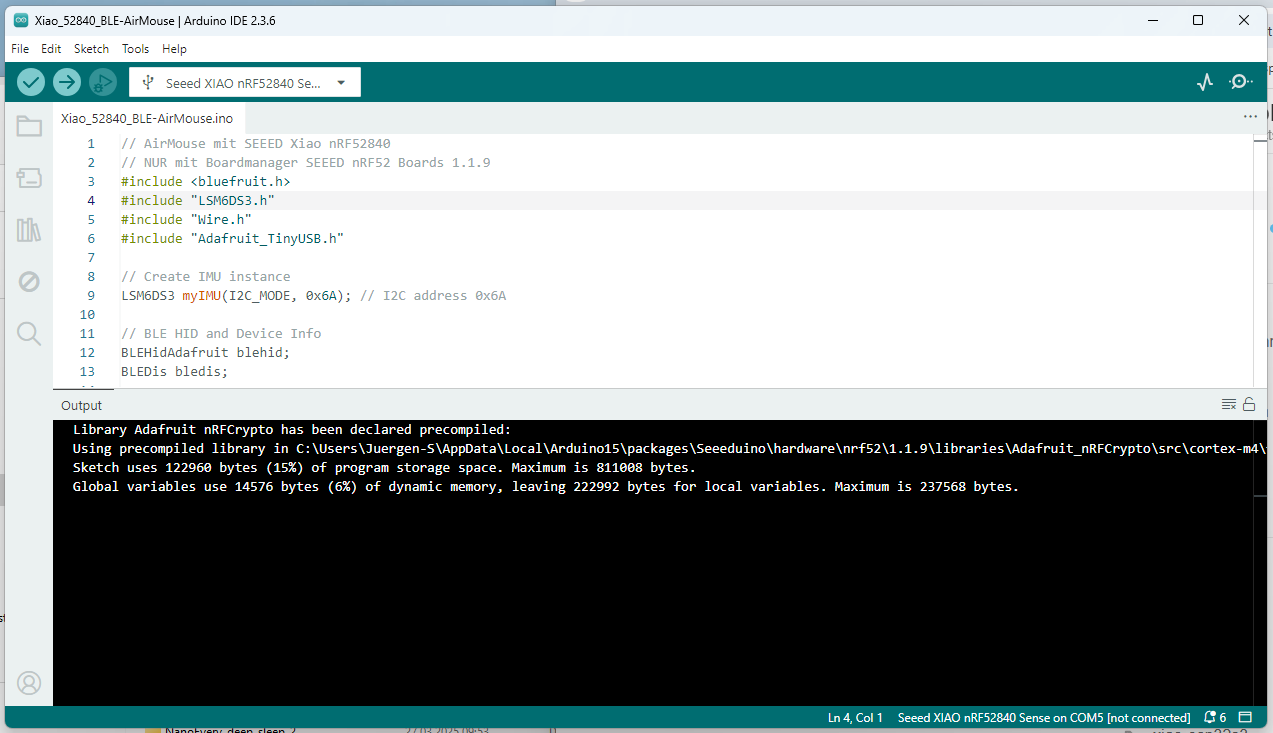Toggle the Output panel scroll lock
This screenshot has width=1273, height=733.
click(1248, 405)
